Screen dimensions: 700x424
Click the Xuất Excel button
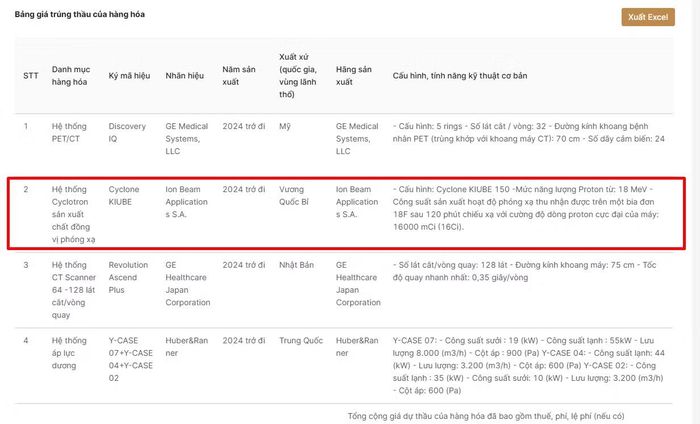pos(648,17)
